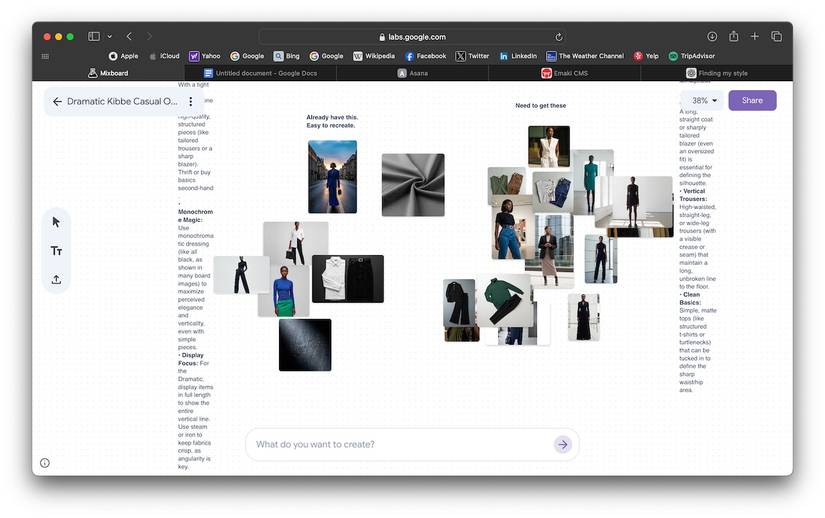The image size is (825, 518).
Task: Open the Yahoo bookmark
Action: pos(205,56)
